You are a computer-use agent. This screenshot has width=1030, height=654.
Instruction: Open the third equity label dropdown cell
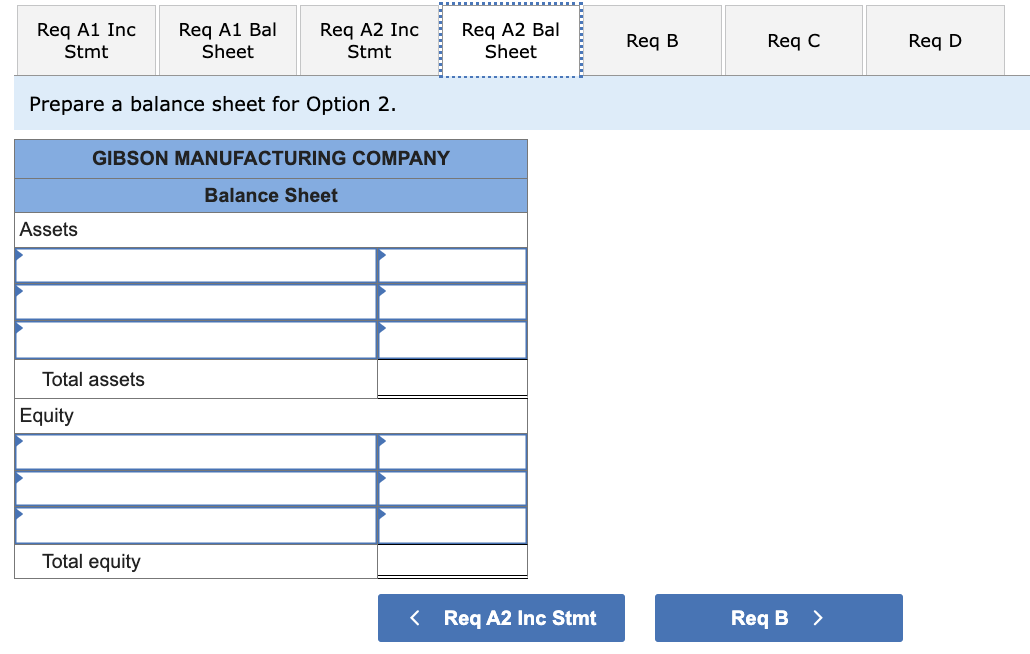[195, 525]
